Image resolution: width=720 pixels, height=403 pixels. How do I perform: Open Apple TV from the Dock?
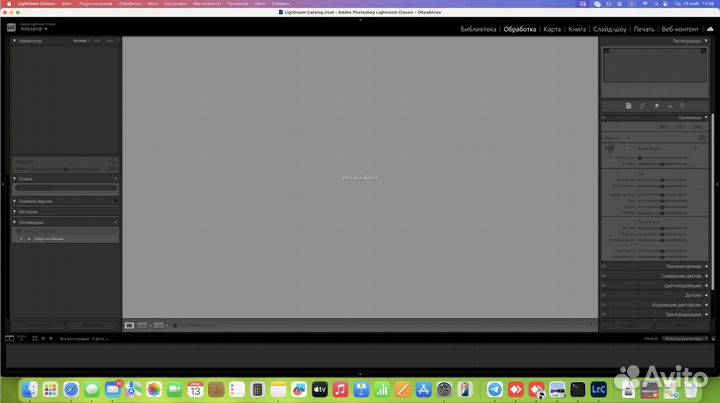pyautogui.click(x=320, y=390)
